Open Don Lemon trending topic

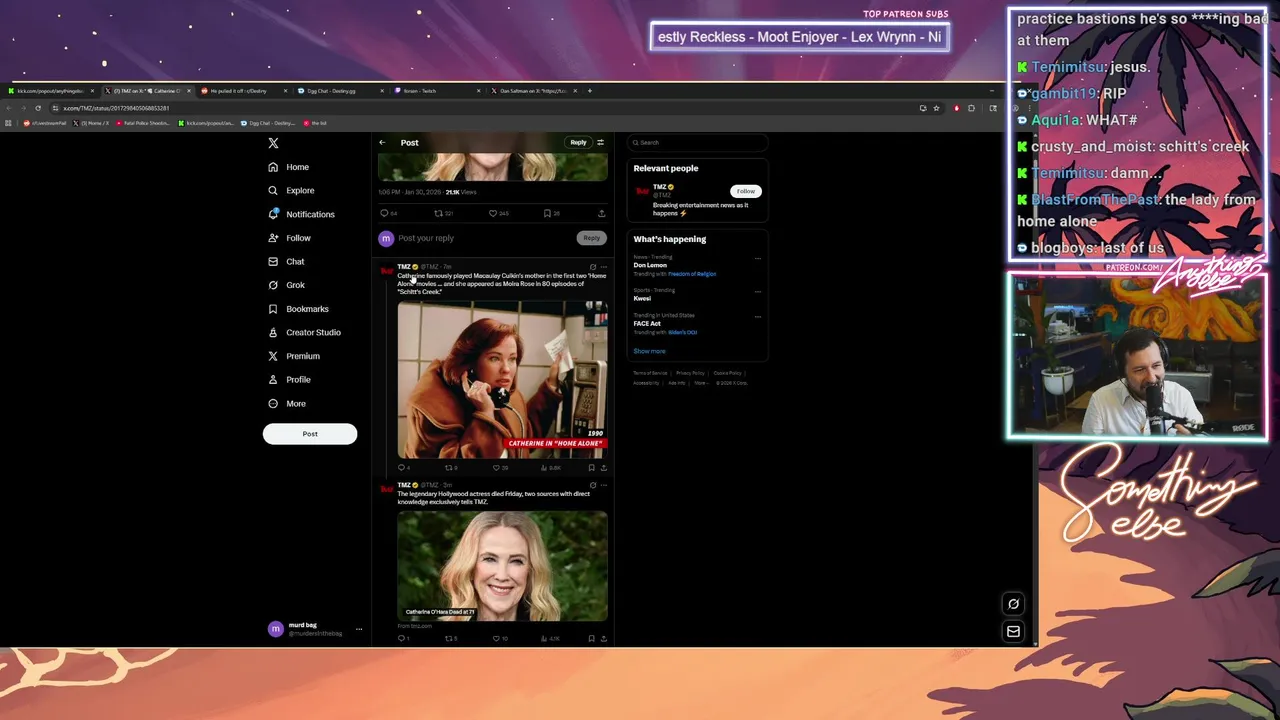pos(650,265)
